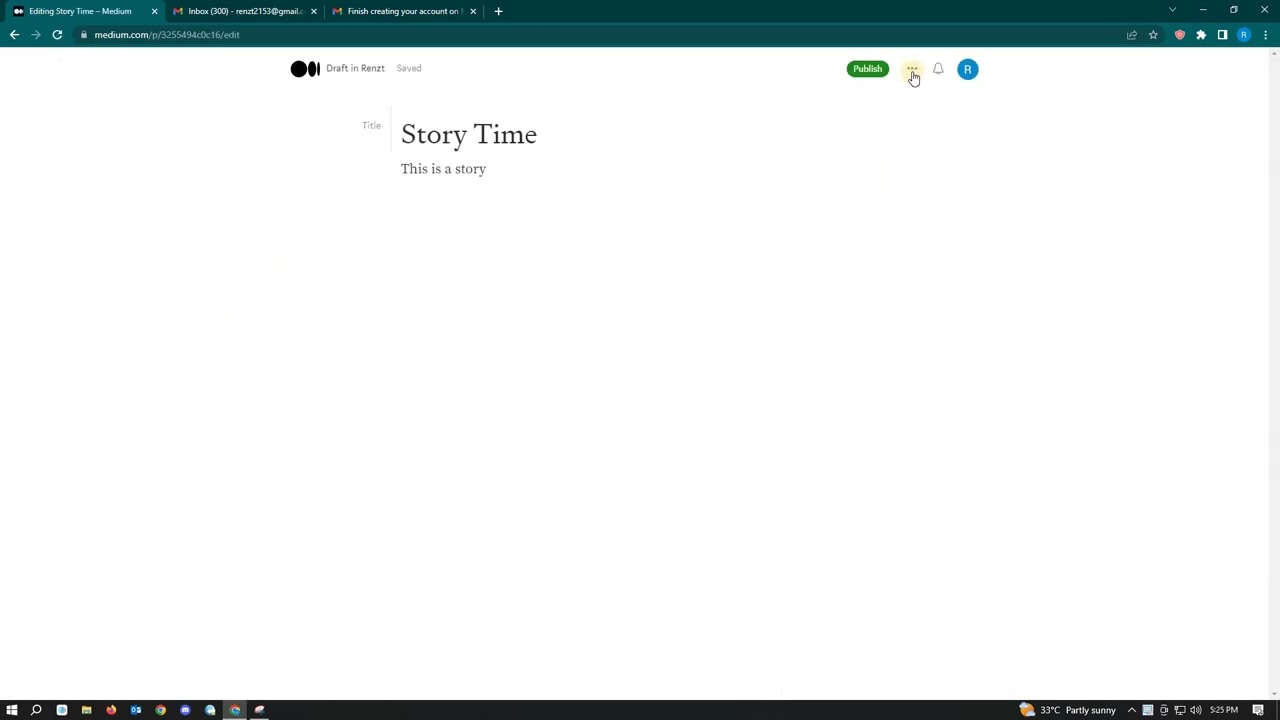This screenshot has width=1280, height=720.
Task: Open the weather widget showing 33°C
Action: pyautogui.click(x=1067, y=710)
